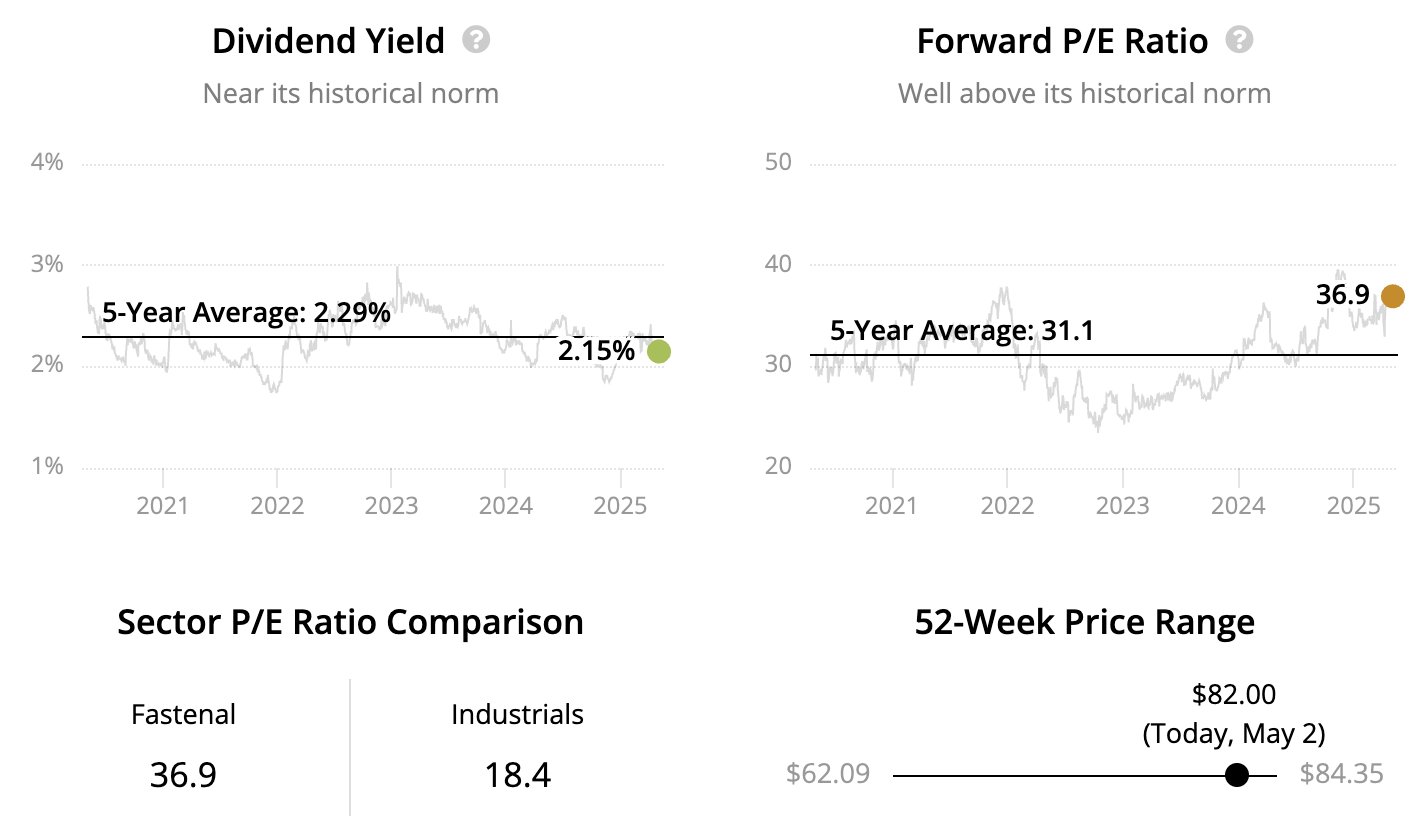This screenshot has width=1420, height=836.
Task: Click the black 52-week price range marker
Action: coord(1237,775)
